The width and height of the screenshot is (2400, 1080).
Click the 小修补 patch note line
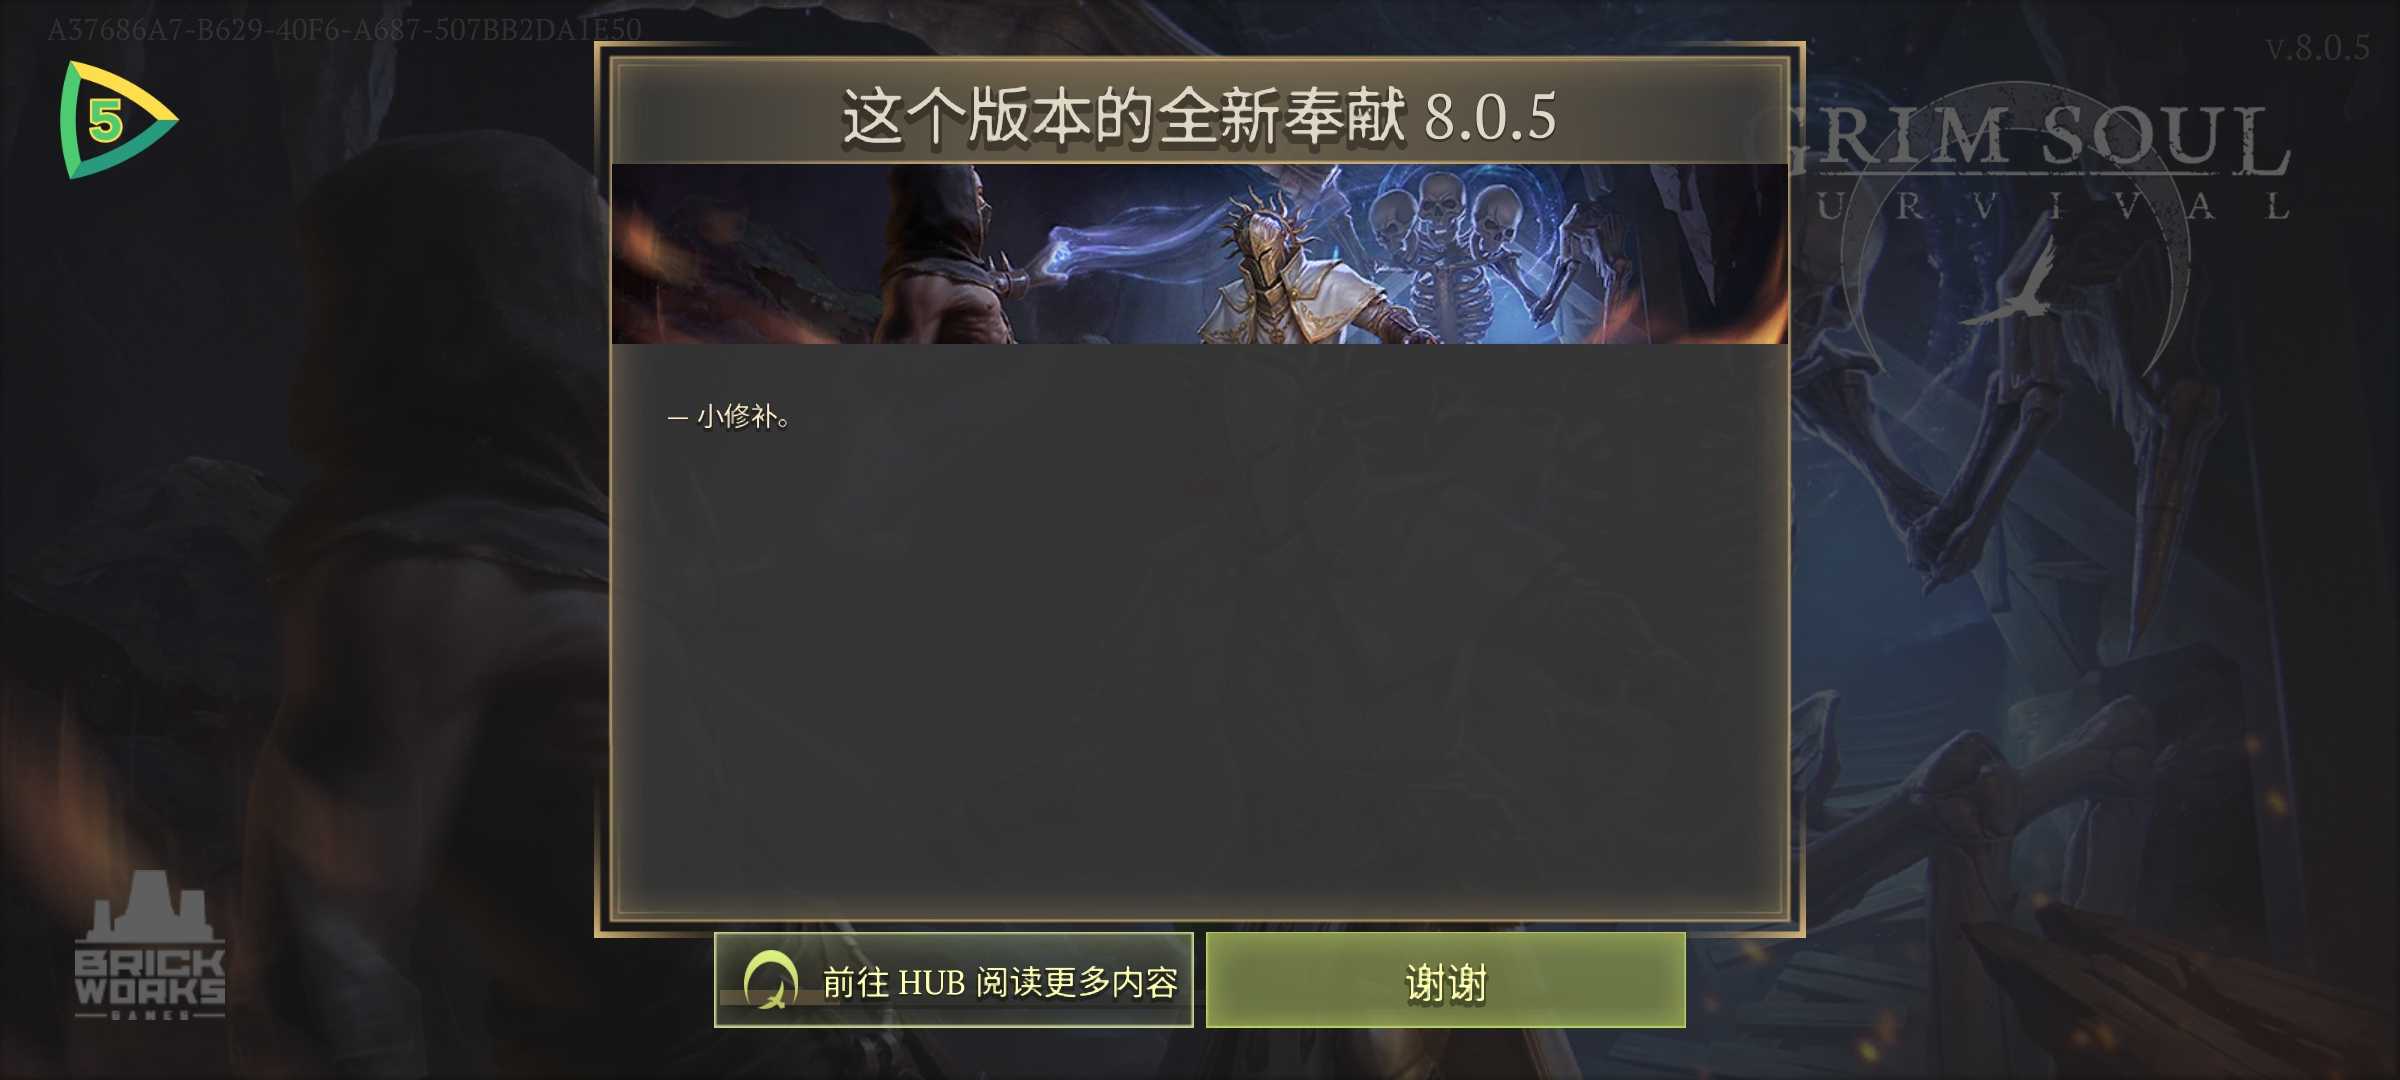(x=729, y=416)
